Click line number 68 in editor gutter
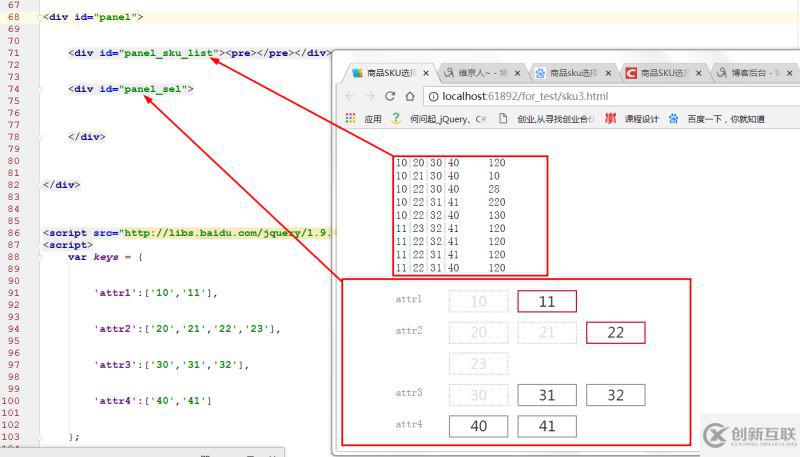Viewport: 800px width, 457px height. coord(14,17)
